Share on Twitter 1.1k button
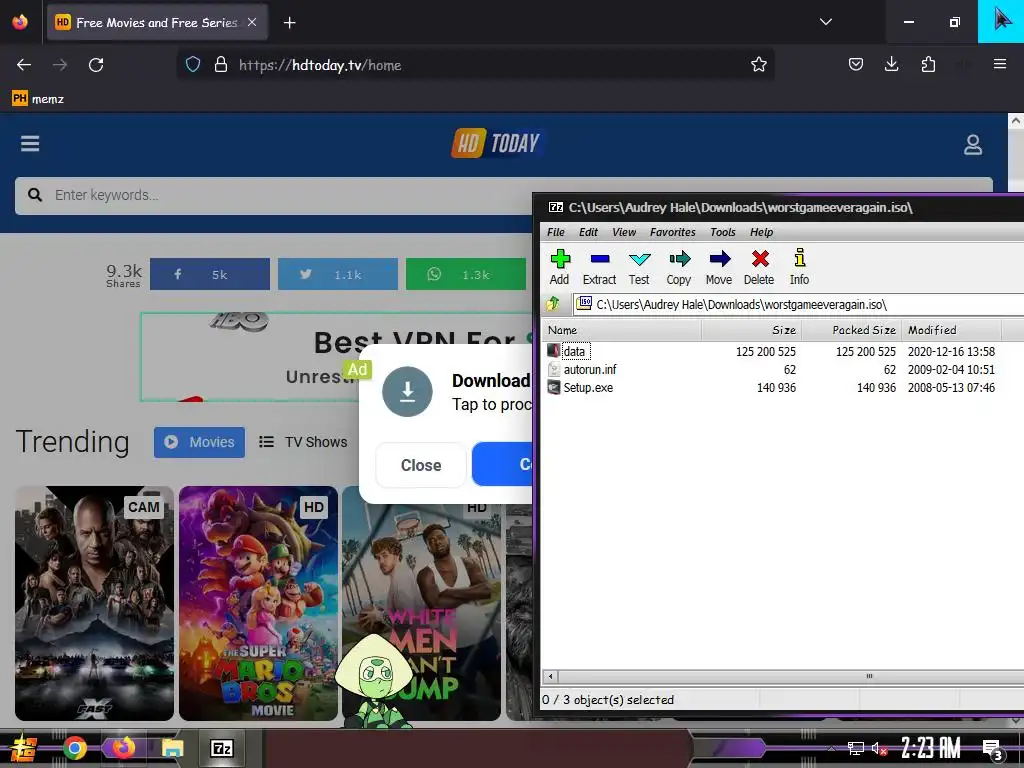This screenshot has width=1024, height=768. point(338,274)
